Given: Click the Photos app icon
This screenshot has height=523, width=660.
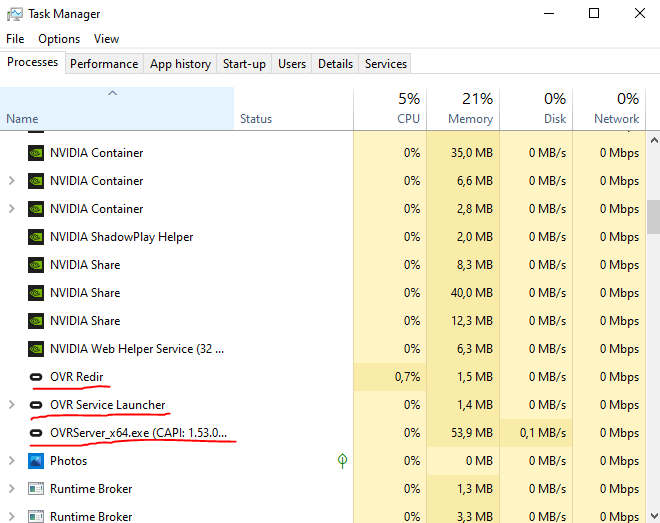Looking at the screenshot, I should point(36,461).
